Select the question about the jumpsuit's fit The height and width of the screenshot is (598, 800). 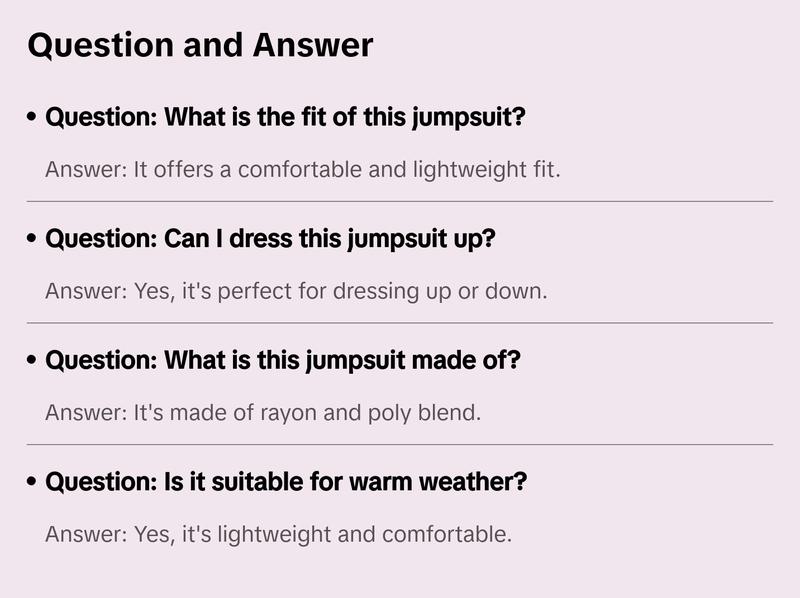pyautogui.click(x=286, y=117)
